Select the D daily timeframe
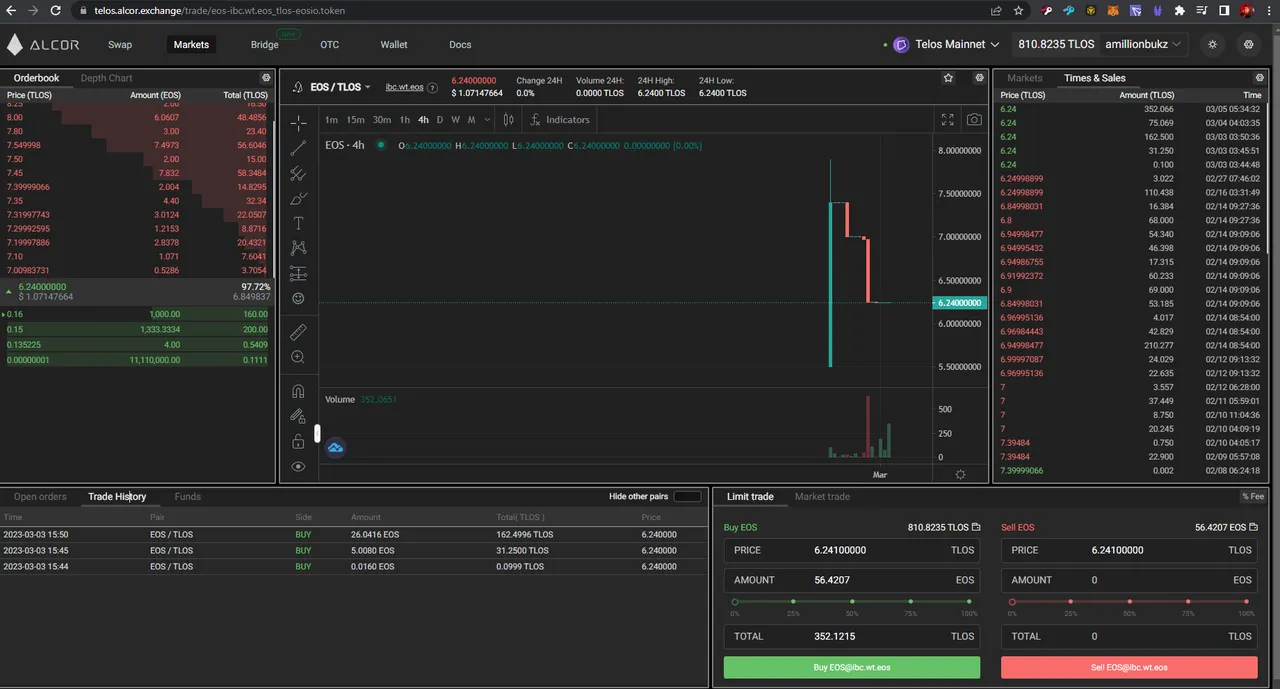The height and width of the screenshot is (689, 1280). tap(440, 120)
